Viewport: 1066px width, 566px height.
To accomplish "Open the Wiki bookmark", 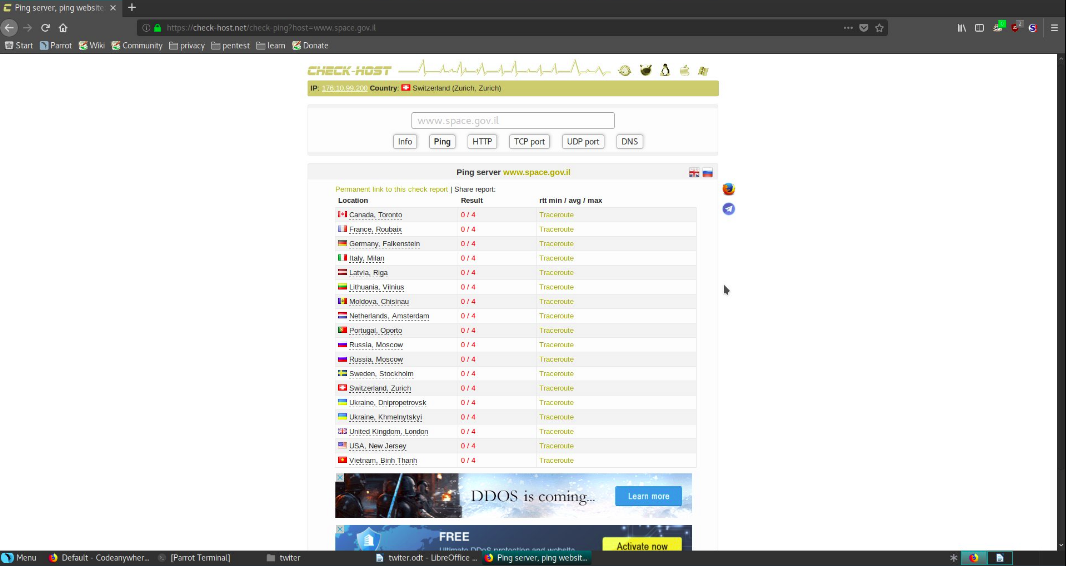I will 92,46.
